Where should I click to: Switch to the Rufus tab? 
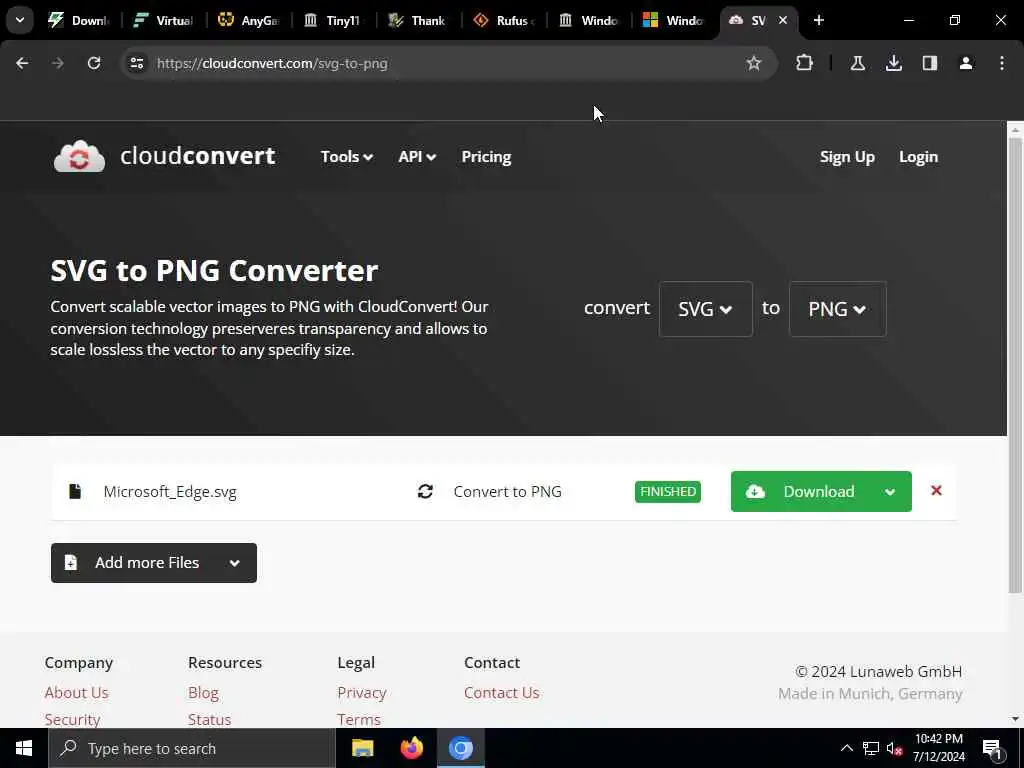504,20
